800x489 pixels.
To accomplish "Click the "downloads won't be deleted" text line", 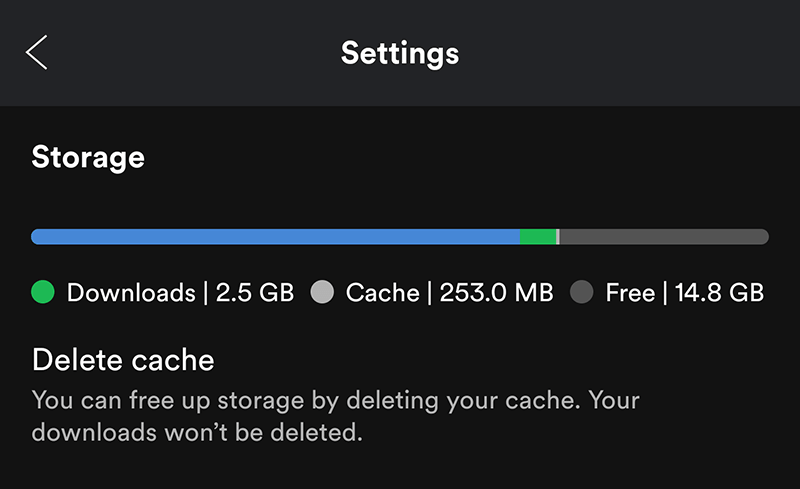I will pos(196,434).
